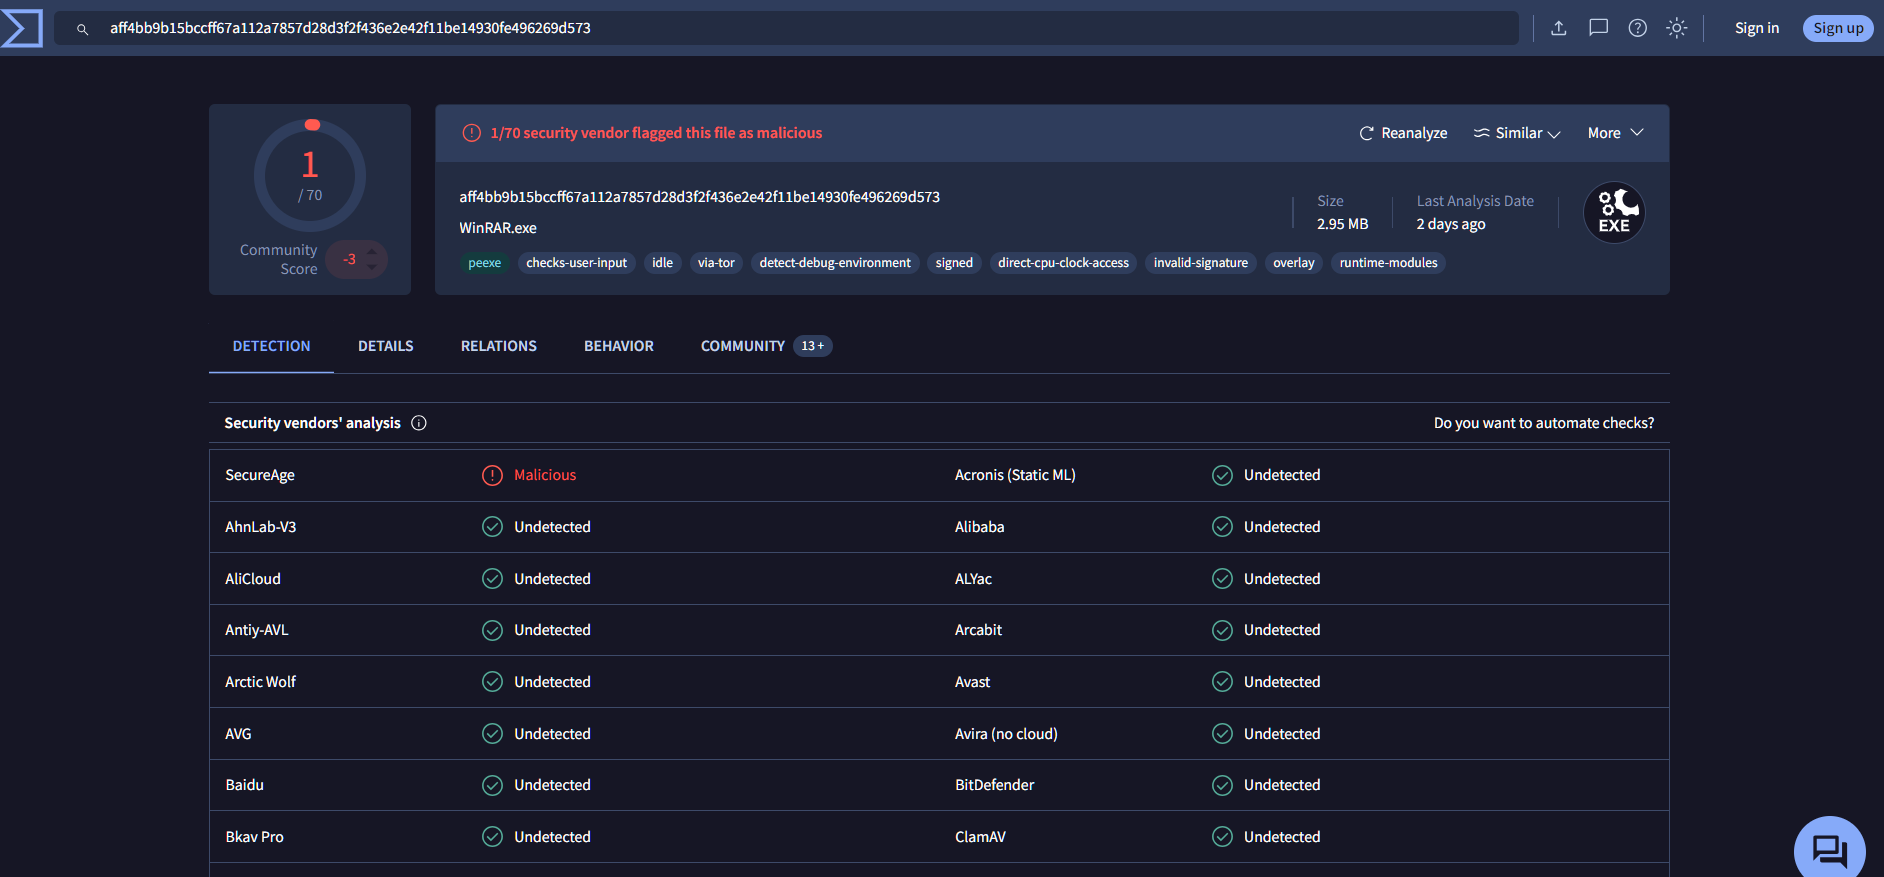The image size is (1884, 877).
Task: Open the Behavior tab
Action: point(618,346)
